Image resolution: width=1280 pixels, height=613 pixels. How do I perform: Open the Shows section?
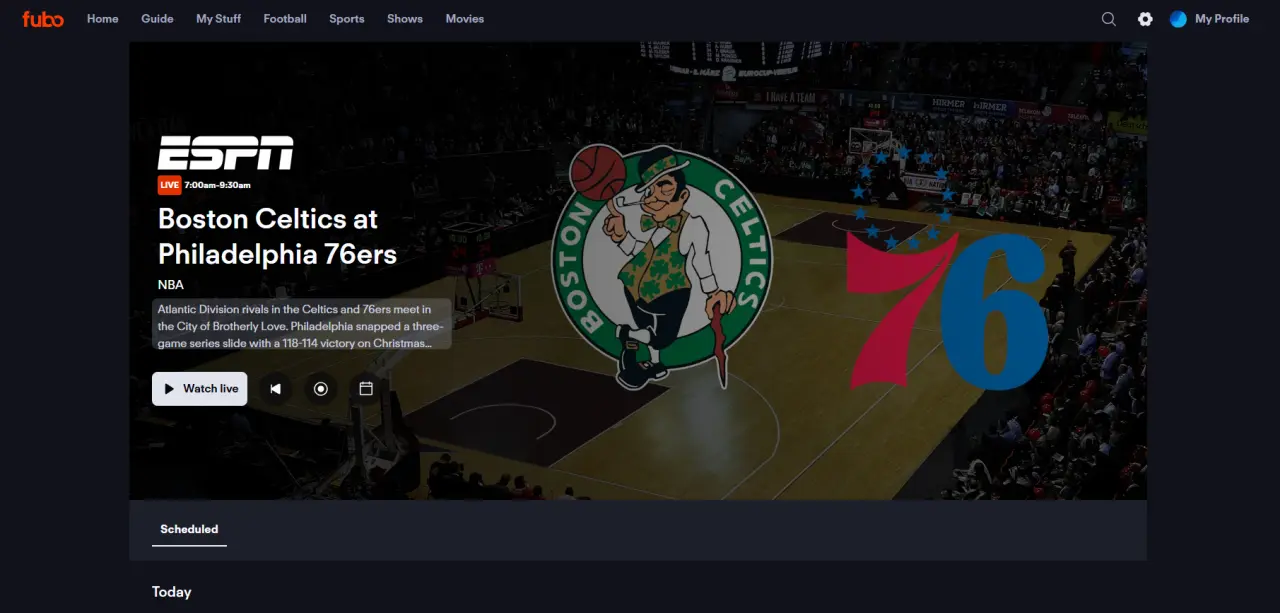click(405, 19)
